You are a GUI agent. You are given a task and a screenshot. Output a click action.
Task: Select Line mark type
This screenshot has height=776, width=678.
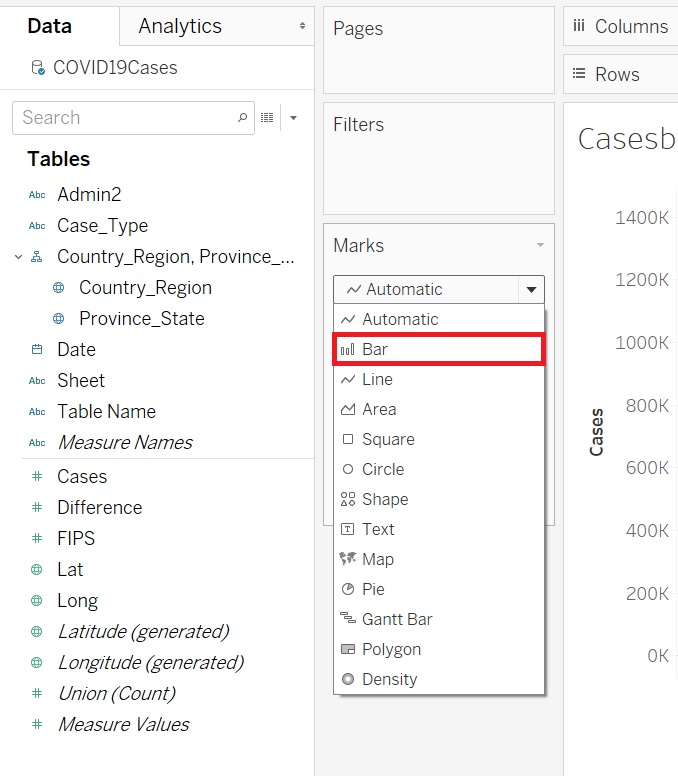[439, 380]
